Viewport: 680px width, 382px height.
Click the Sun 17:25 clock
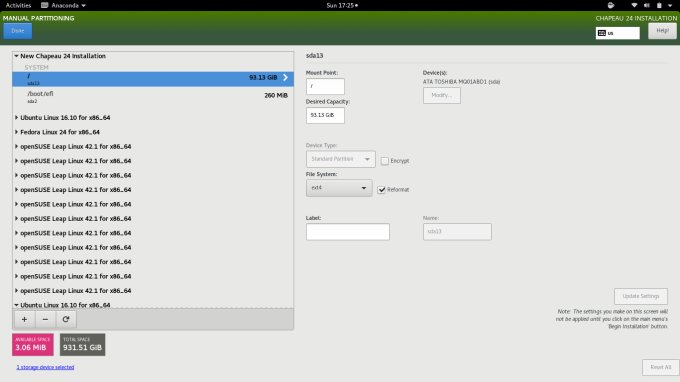click(x=342, y=5)
